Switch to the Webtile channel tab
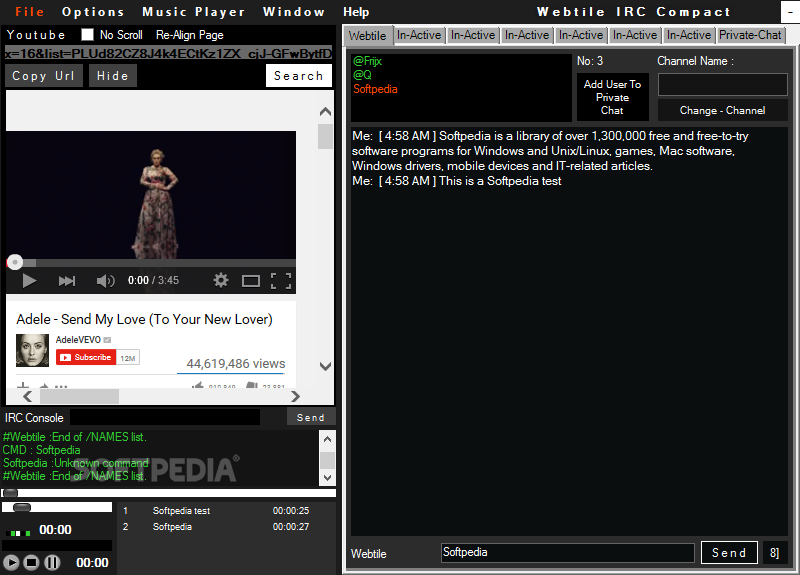Image resolution: width=800 pixels, height=575 pixels. click(x=367, y=36)
